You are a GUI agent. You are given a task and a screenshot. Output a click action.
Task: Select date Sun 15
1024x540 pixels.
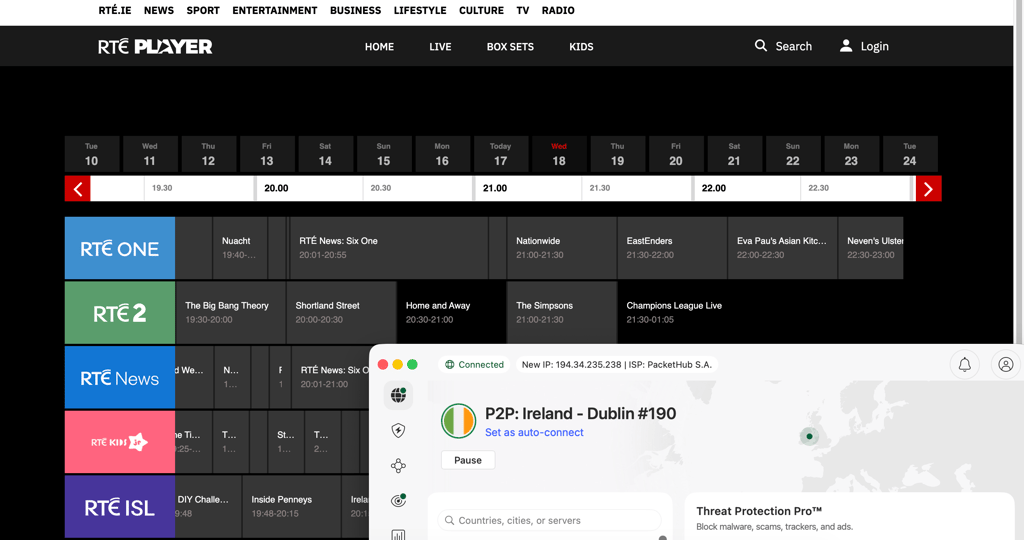coord(383,154)
